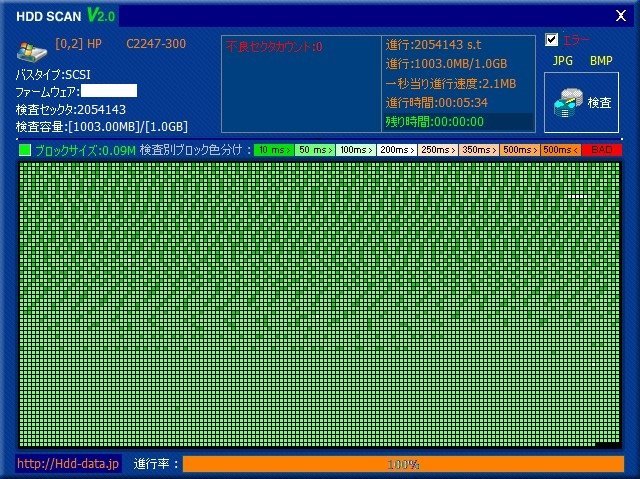Click the 検査セクタ:2054143 text
Image resolution: width=640 pixels, height=479 pixels.
[71, 110]
